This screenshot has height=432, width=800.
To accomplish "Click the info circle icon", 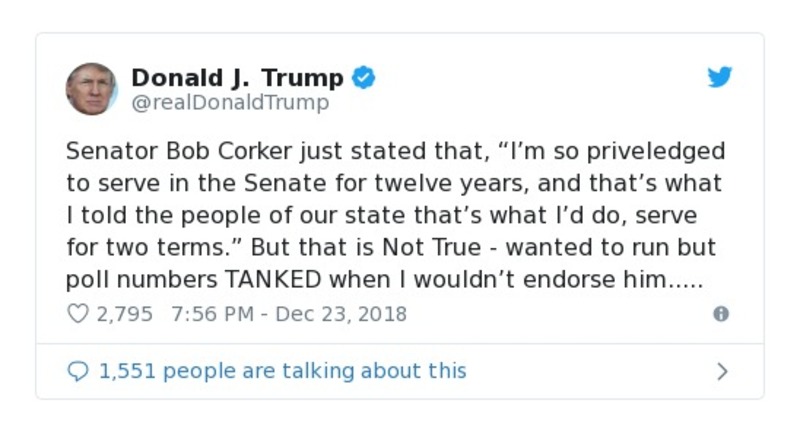I will click(x=720, y=314).
